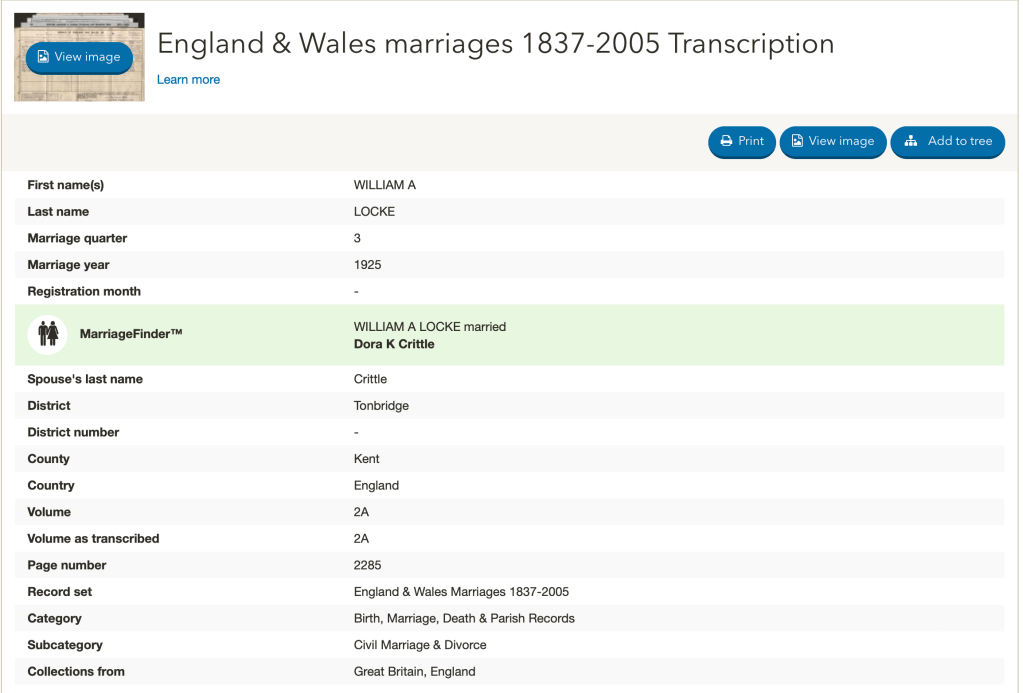
Task: Click the Civil Marriage & Divorce subcategory value
Action: tap(420, 645)
